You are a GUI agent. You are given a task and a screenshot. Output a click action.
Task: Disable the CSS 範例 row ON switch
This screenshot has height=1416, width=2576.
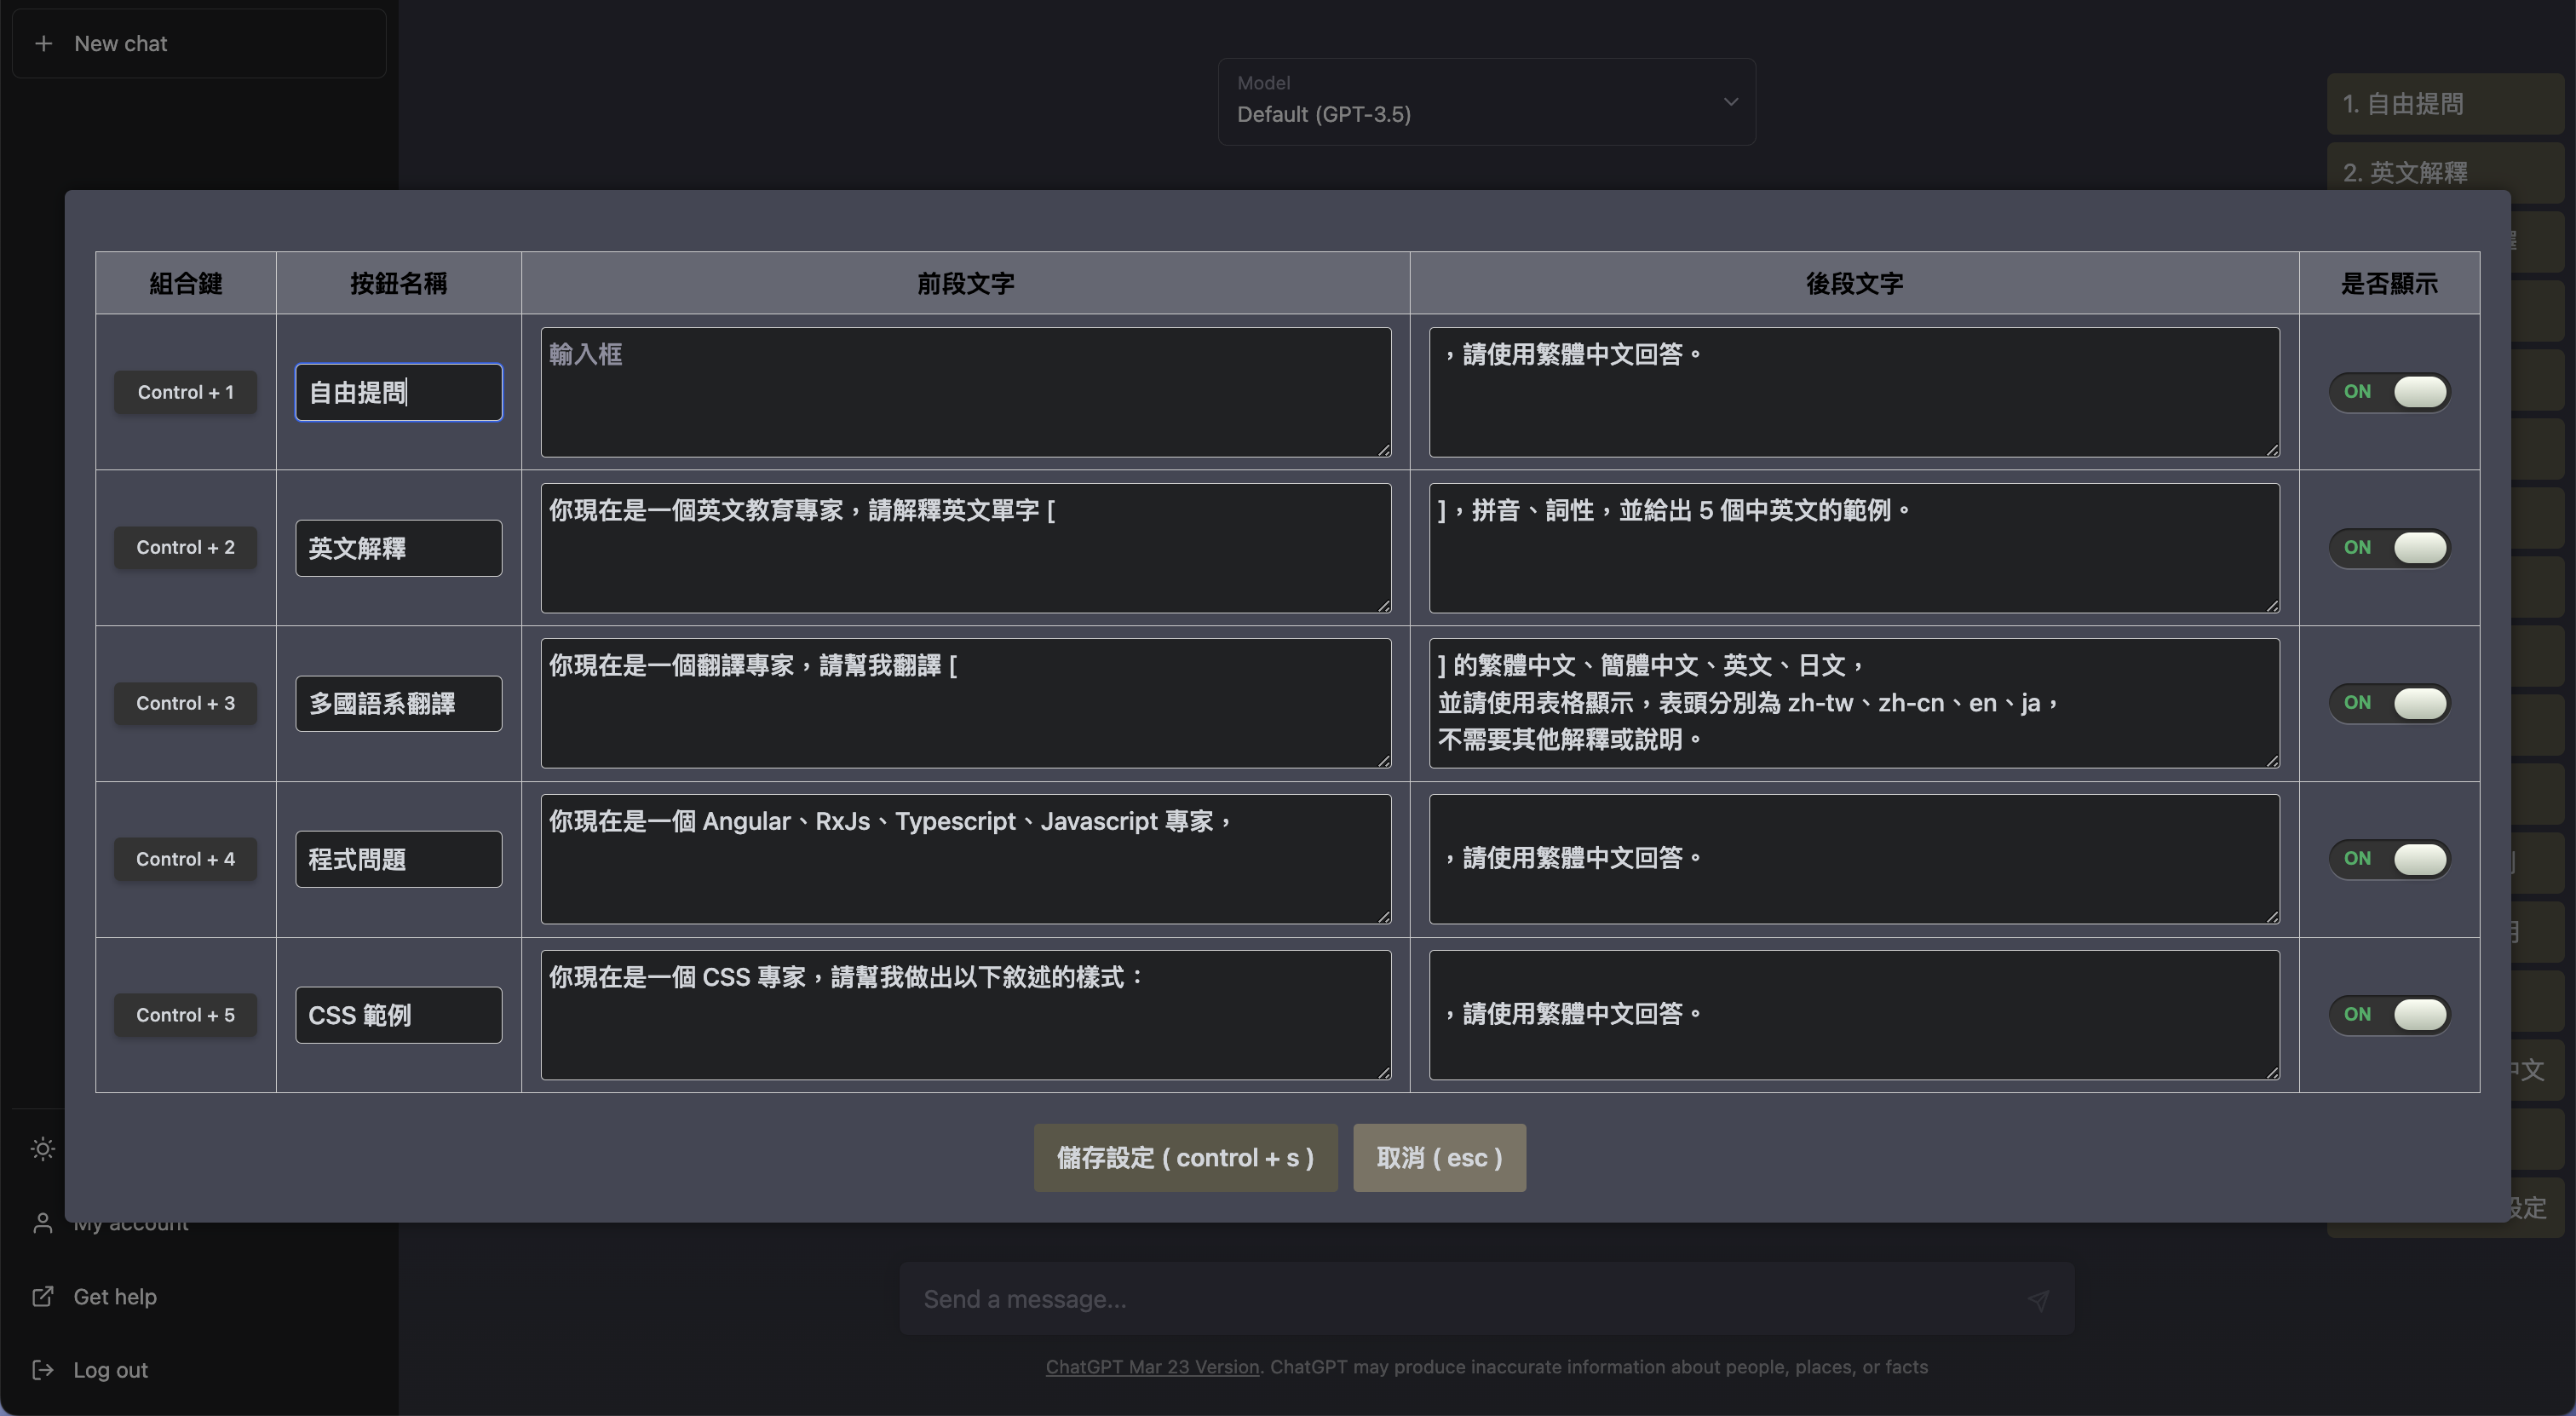(2389, 1015)
